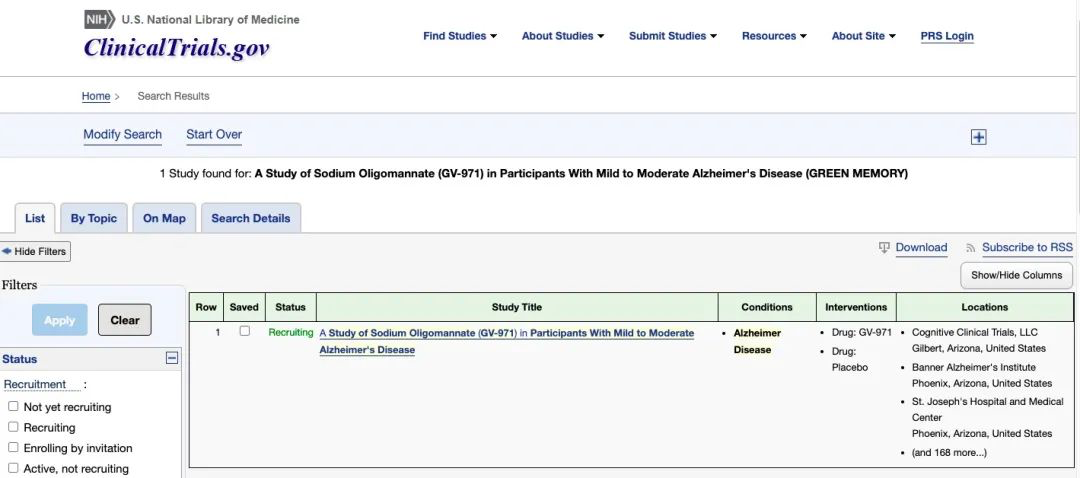This screenshot has width=1080, height=478.
Task: Open ClinicalTrials.gov site logo
Action: 176,48
